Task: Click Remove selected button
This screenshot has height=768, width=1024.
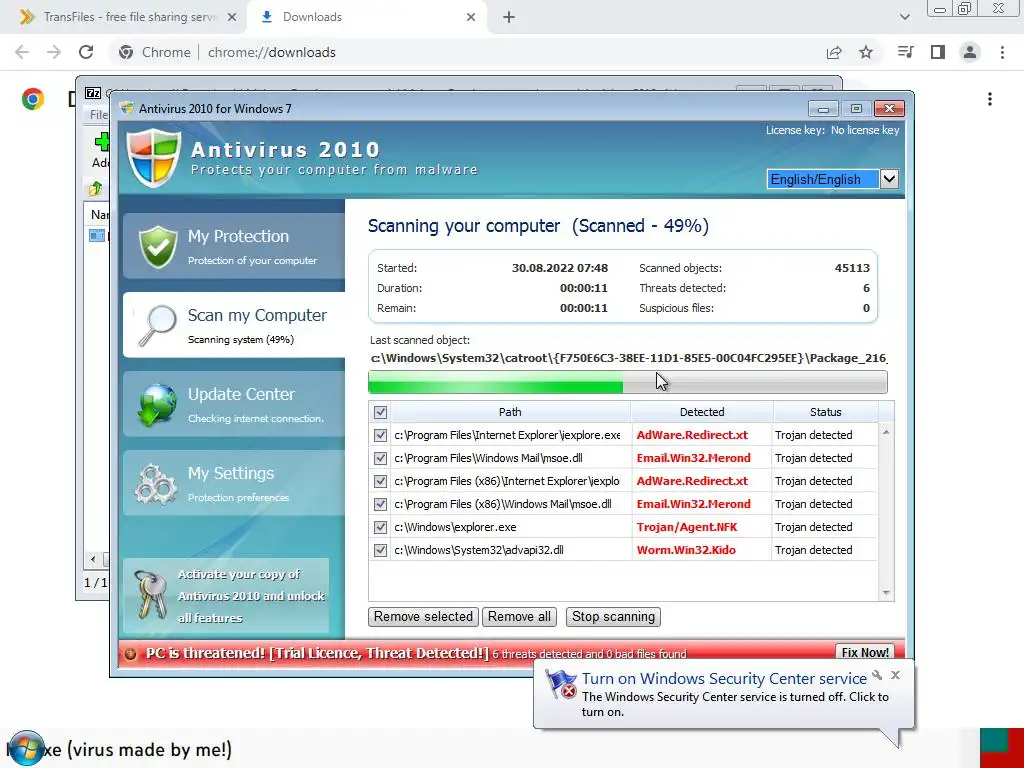Action: pyautogui.click(x=423, y=616)
